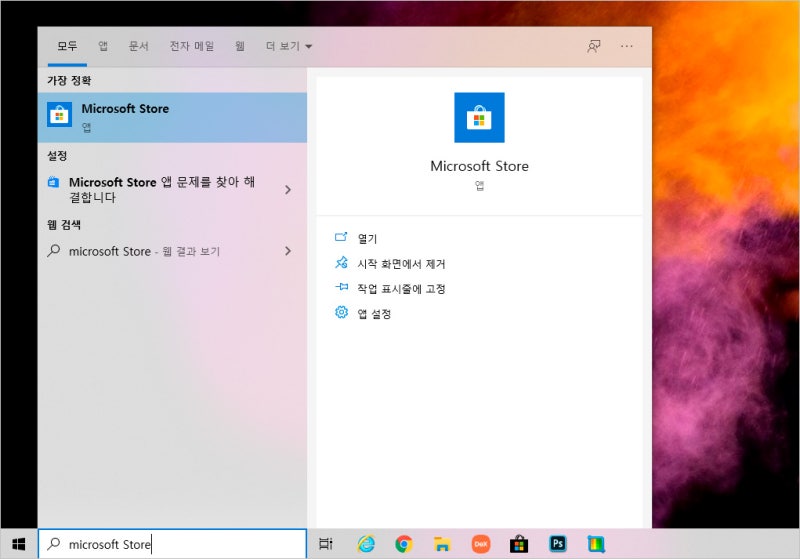Screen dimensions: 800x559
Task: Switch to the 전자 메일 tab
Action: click(192, 46)
